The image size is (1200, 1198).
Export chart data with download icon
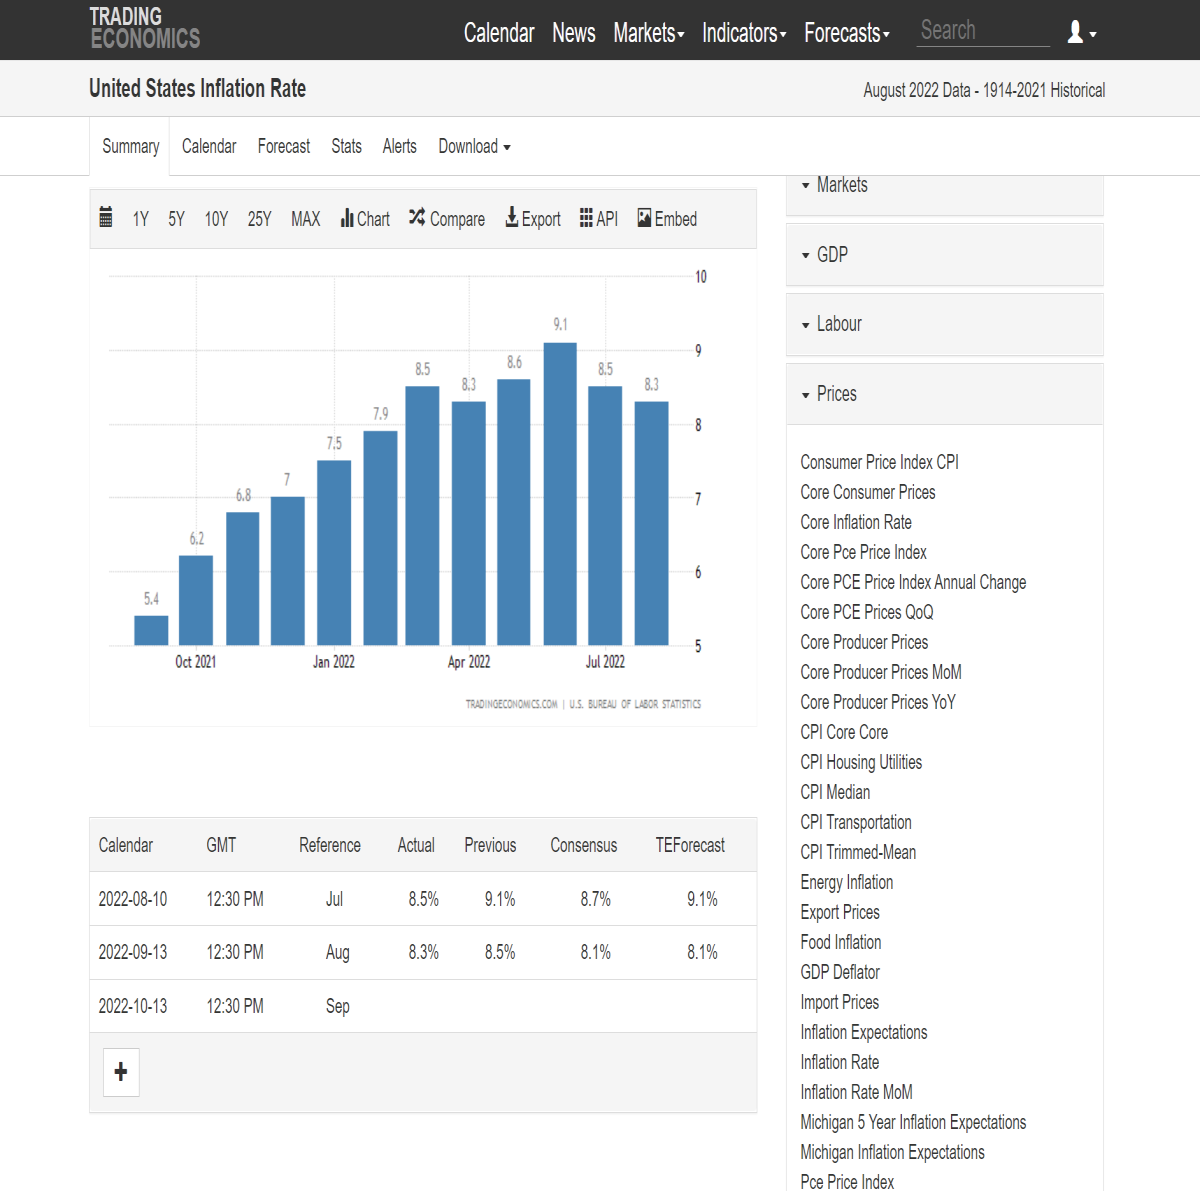tap(512, 217)
